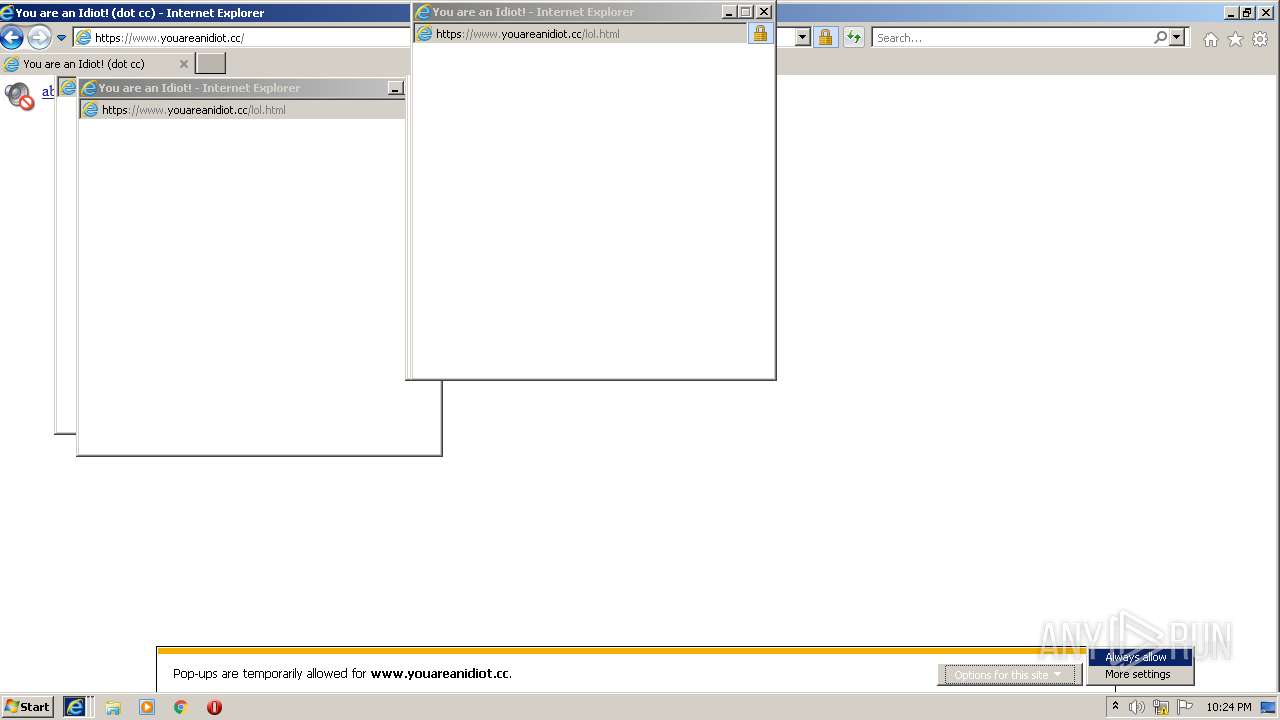Click the pop-ups temporarily allowed notification text
Viewport: 1280px width, 720px height.
pos(343,674)
